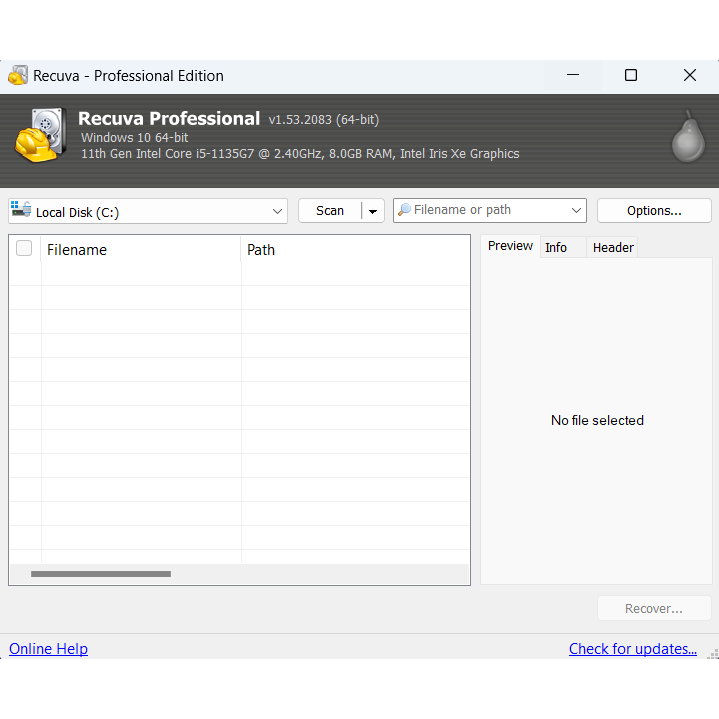Screen dimensions: 719x719
Task: Select the Preview tab
Action: click(510, 246)
